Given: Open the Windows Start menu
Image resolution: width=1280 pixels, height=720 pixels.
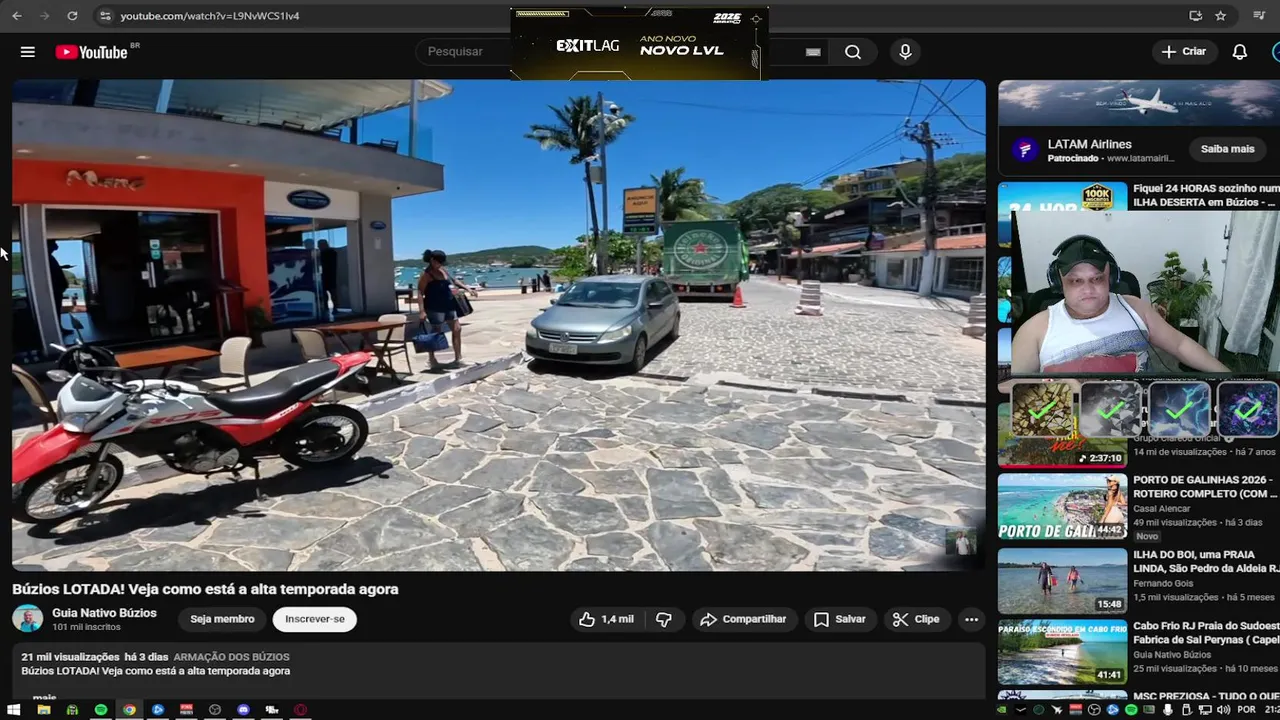Looking at the screenshot, I should click(13, 710).
